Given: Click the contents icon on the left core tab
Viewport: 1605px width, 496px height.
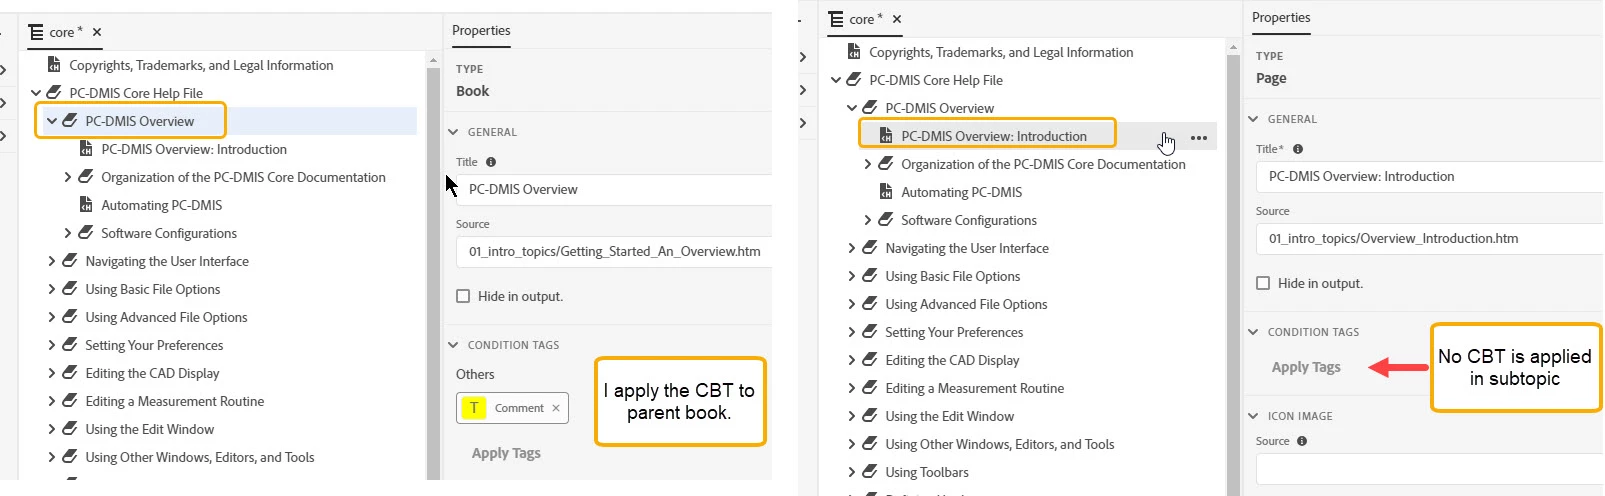Looking at the screenshot, I should 37,32.
